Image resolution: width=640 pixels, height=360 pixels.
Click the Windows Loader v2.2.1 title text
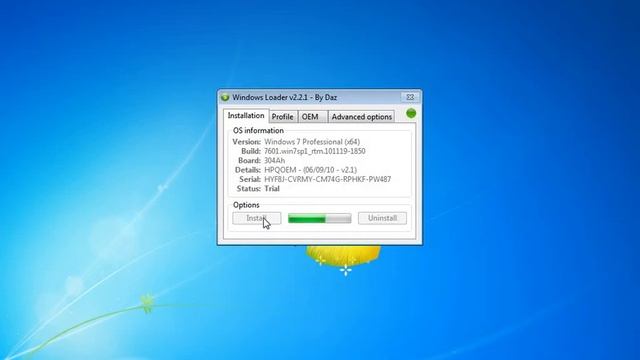284,98
